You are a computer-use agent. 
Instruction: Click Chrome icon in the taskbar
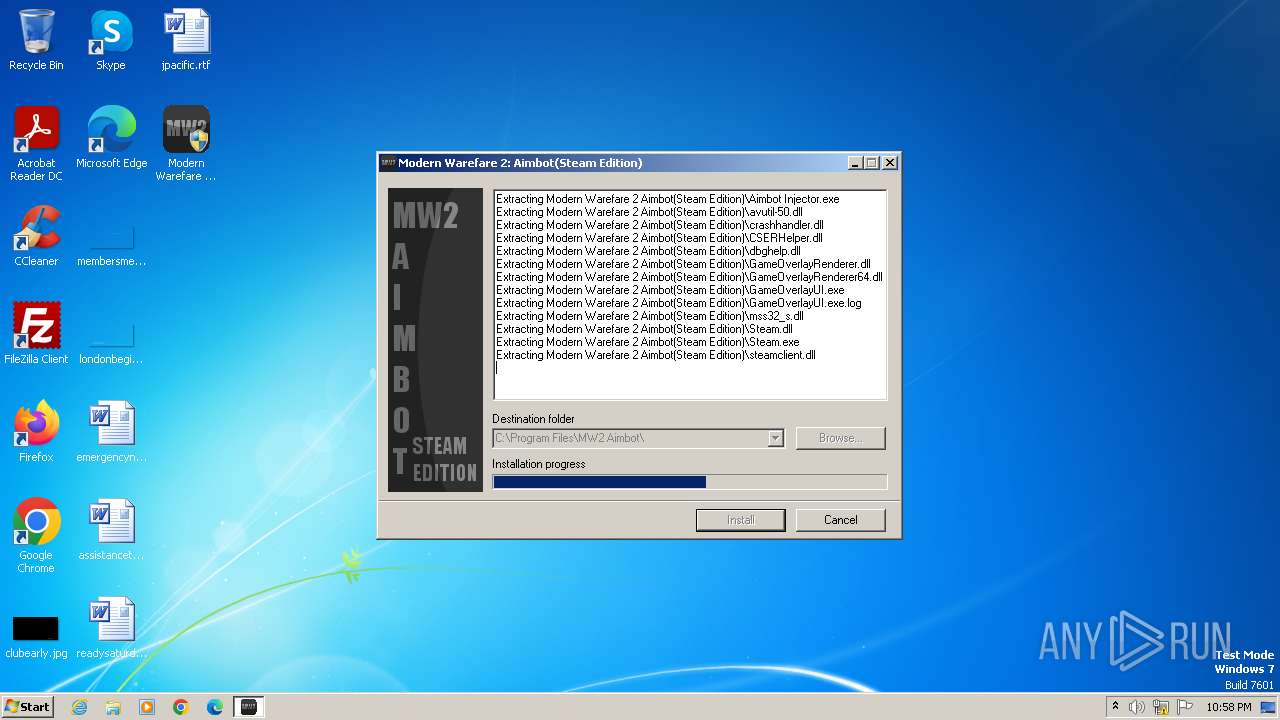[x=181, y=707]
